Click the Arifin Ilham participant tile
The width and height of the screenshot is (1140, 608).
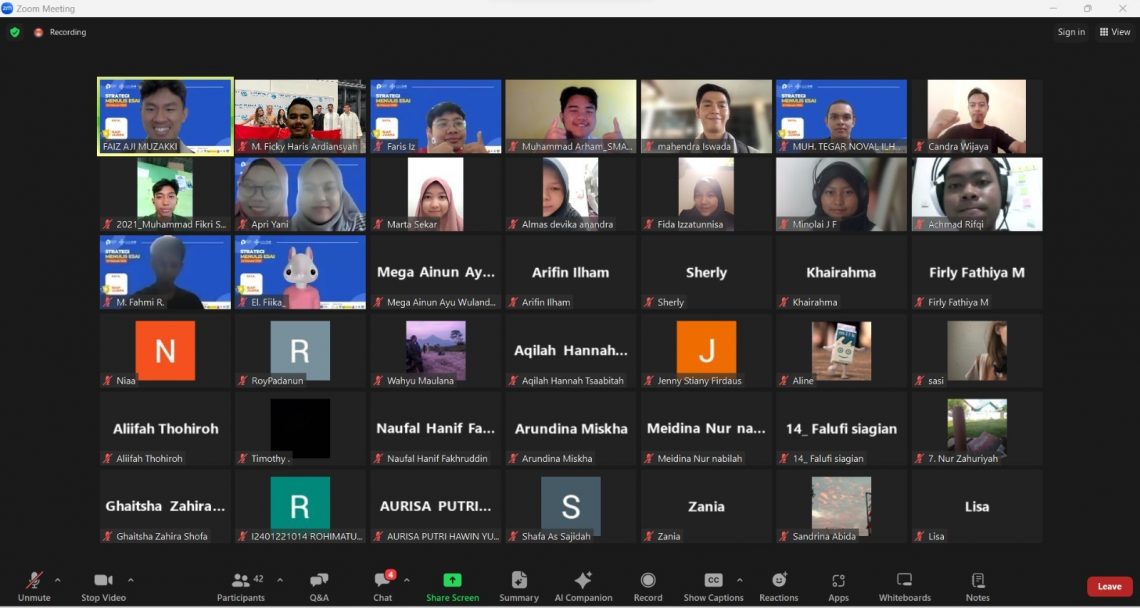(571, 272)
